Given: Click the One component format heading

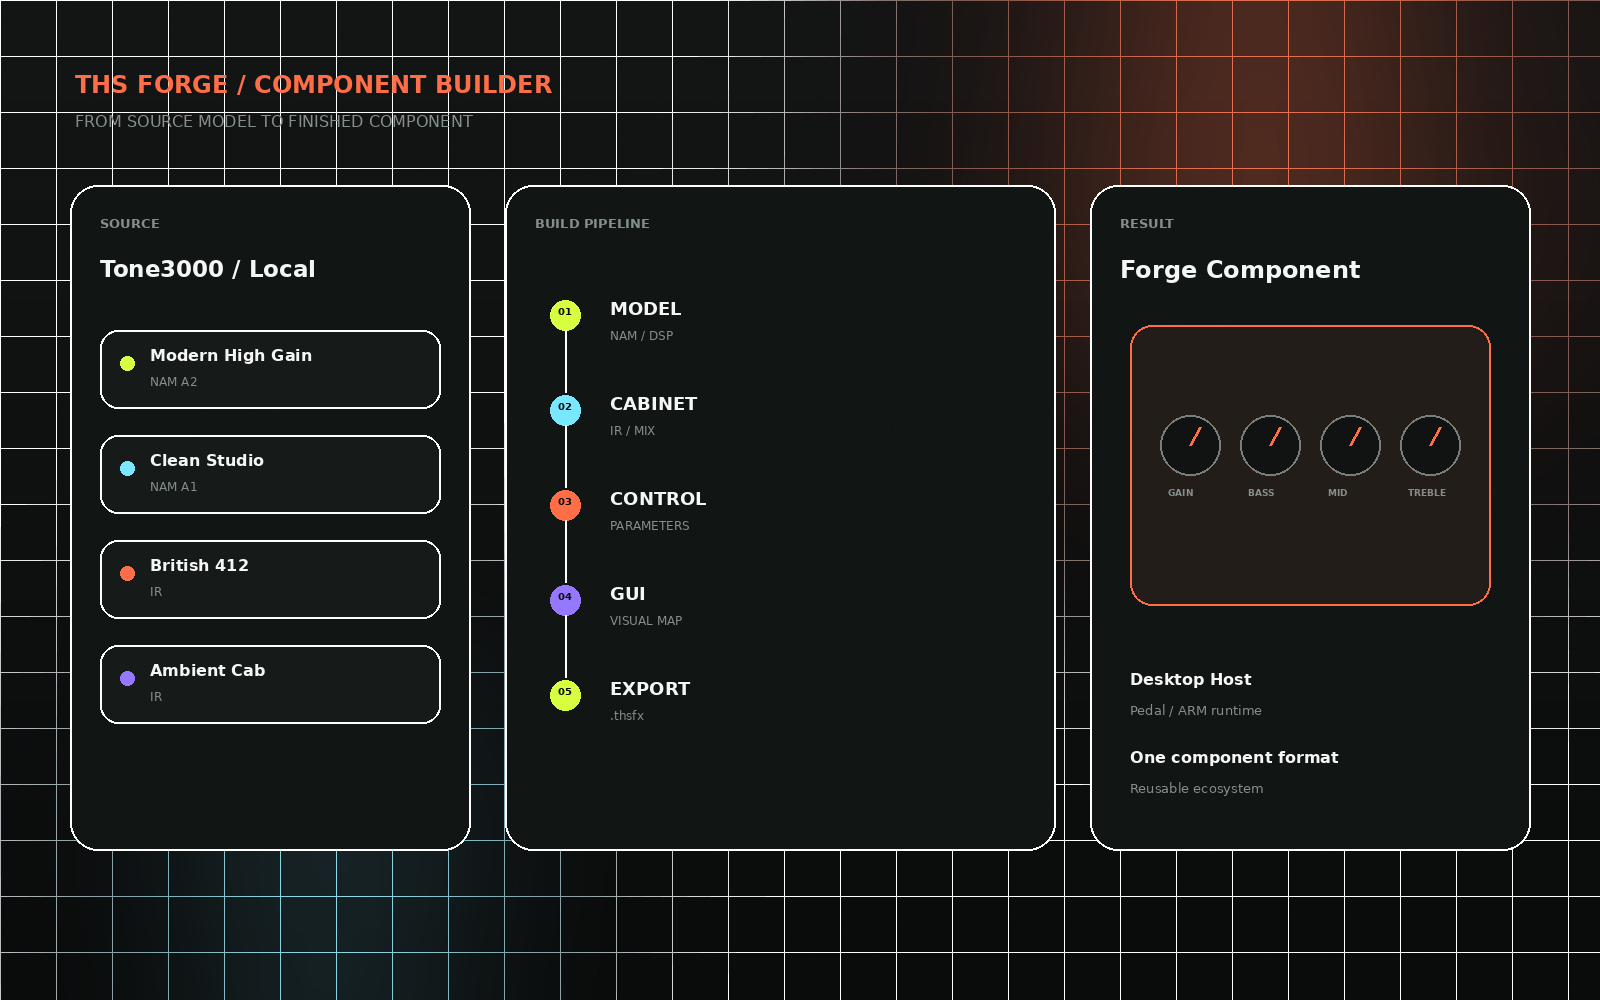Looking at the screenshot, I should [x=1234, y=757].
